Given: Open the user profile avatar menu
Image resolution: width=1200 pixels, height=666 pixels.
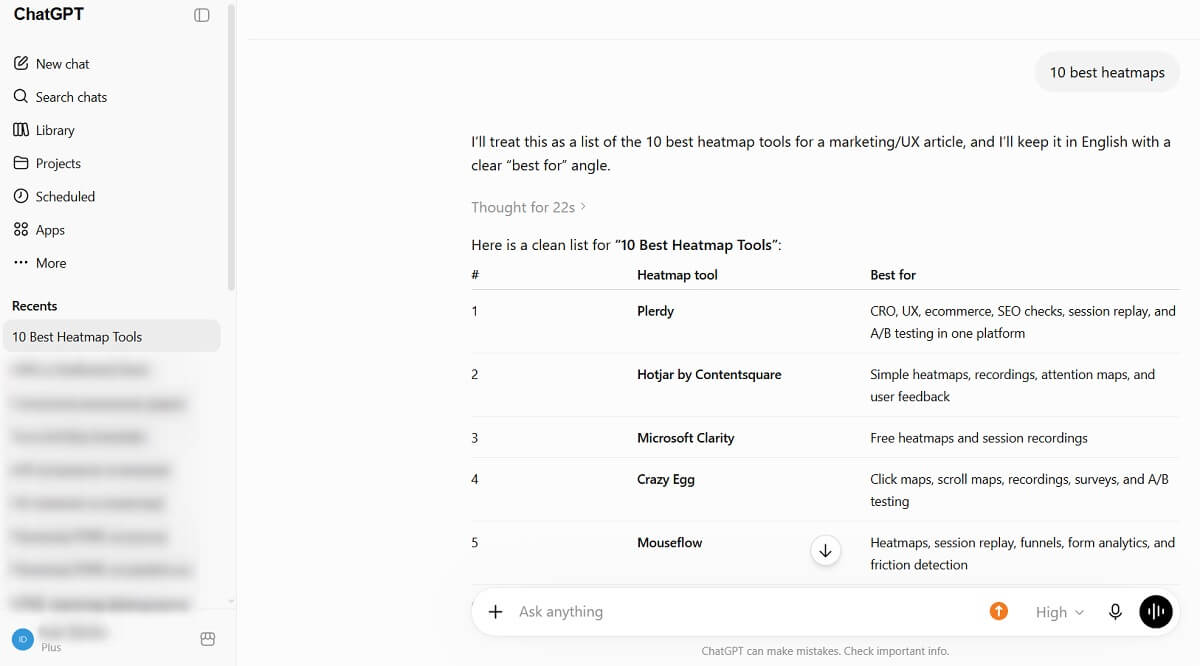Looking at the screenshot, I should [x=21, y=638].
